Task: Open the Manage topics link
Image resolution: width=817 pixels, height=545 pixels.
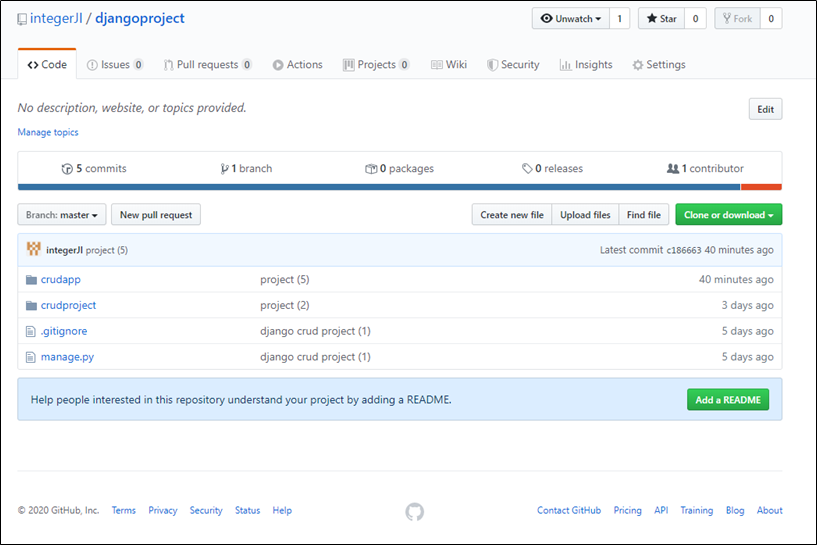Action: 48,132
